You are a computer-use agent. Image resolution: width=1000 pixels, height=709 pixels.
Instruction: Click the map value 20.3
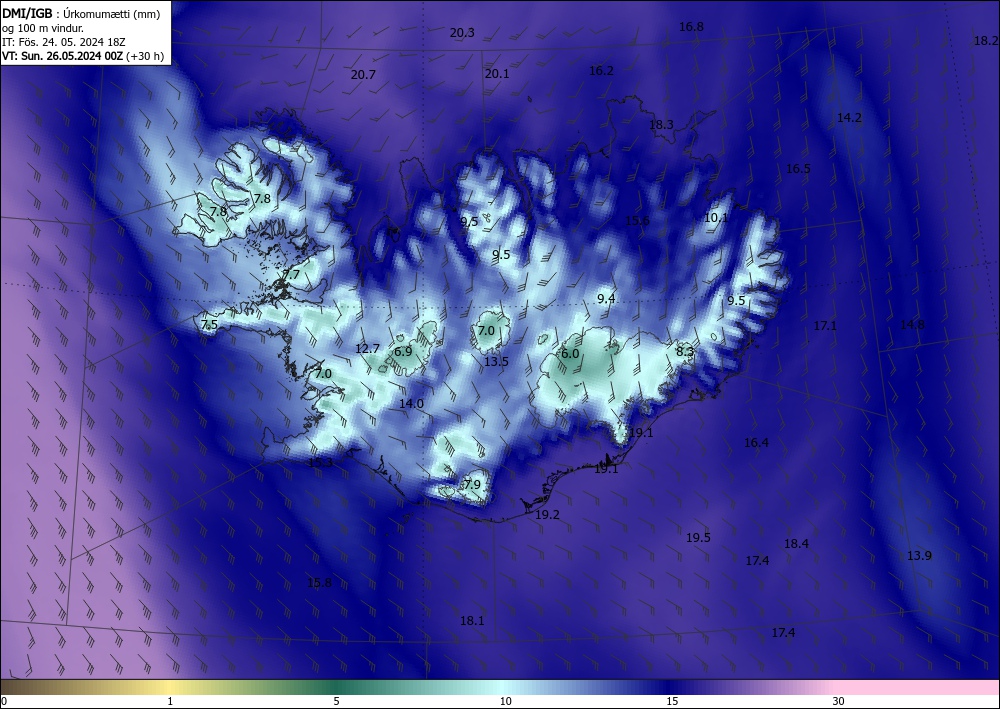[462, 33]
